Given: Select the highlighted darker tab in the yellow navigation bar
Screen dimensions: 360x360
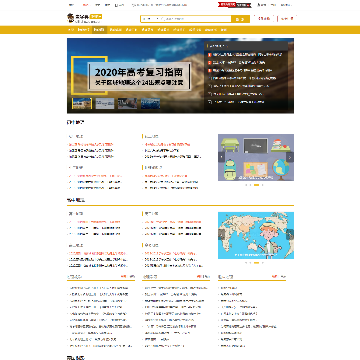Looking at the screenshot, I should click(99, 30).
